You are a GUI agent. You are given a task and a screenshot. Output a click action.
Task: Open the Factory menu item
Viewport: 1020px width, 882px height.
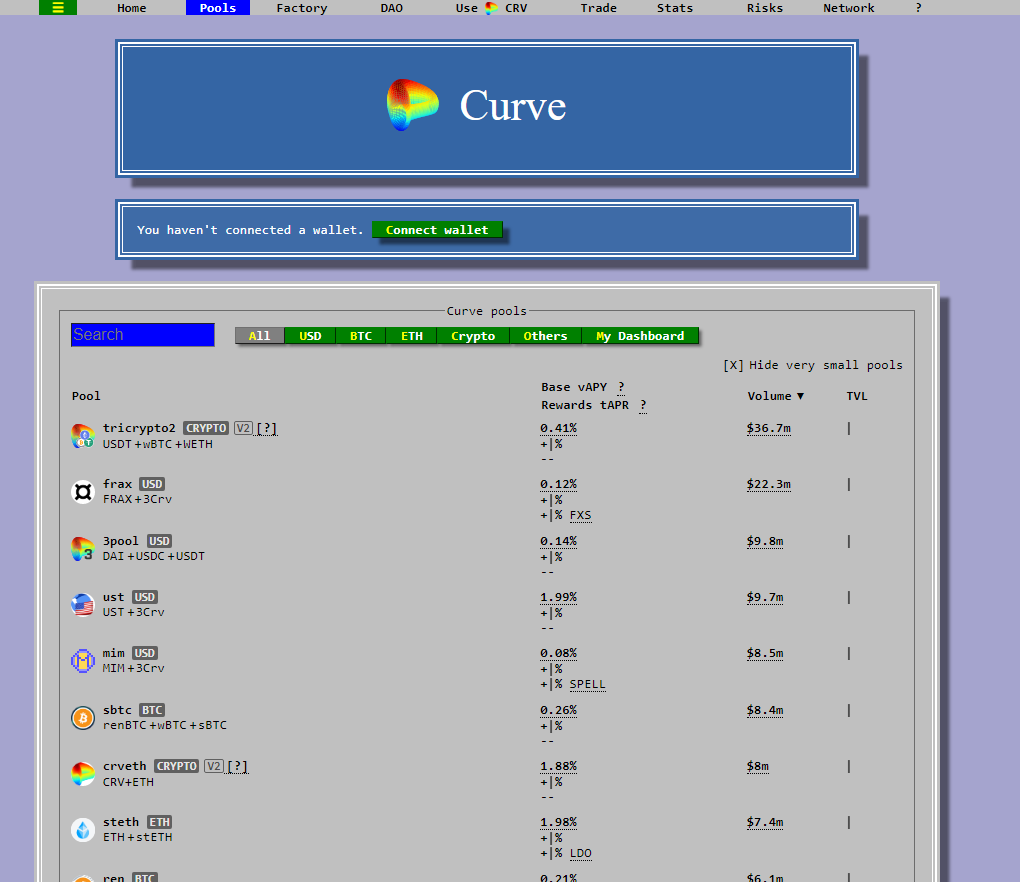302,8
